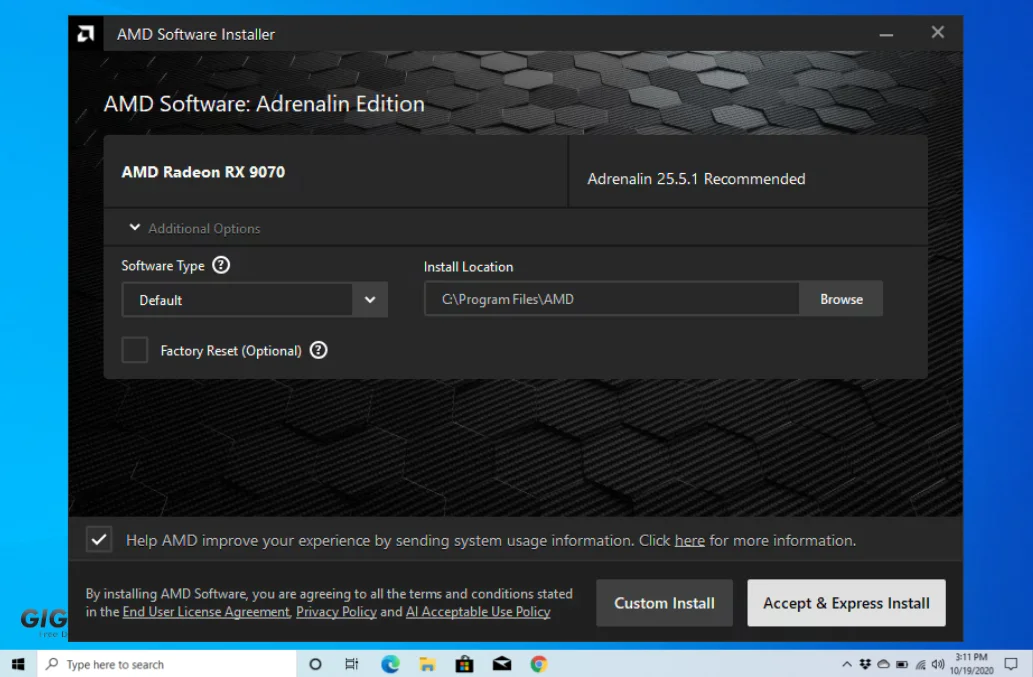Screen dimensions: 1033x677
Task: Open Microsoft Store from taskbar
Action: [x=464, y=664]
